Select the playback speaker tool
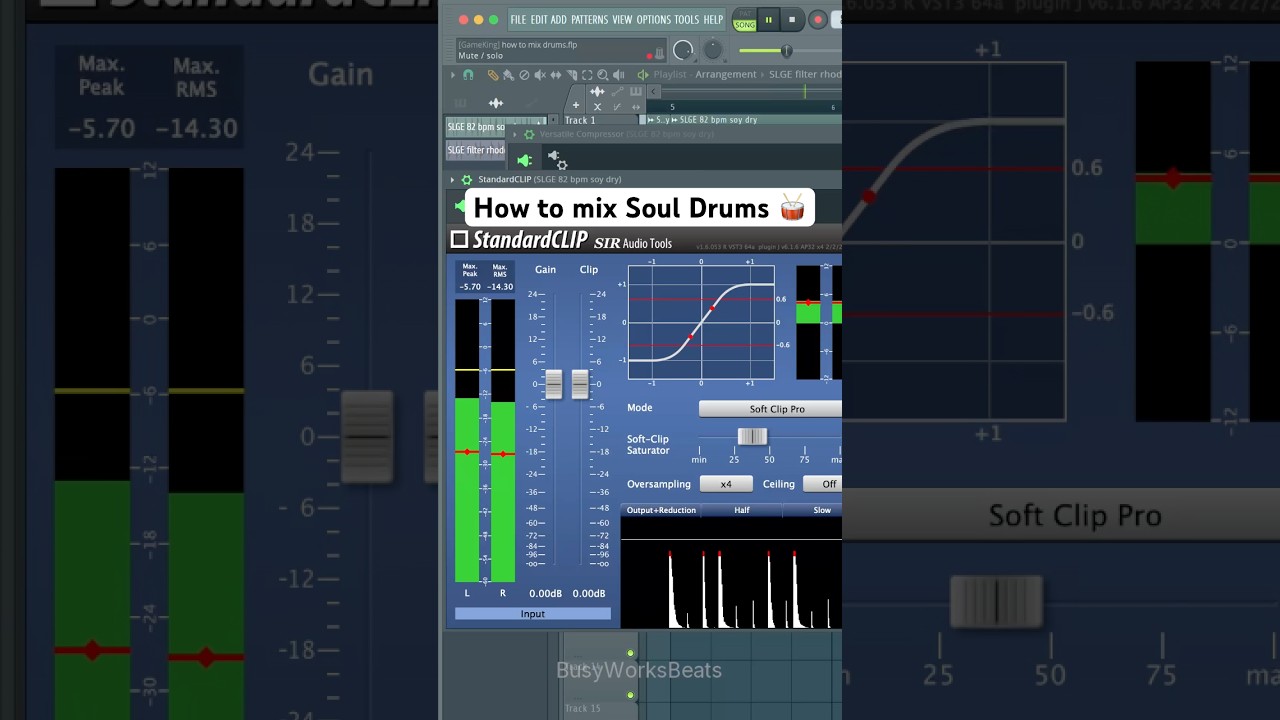Image resolution: width=1280 pixels, height=720 pixels. 618,75
